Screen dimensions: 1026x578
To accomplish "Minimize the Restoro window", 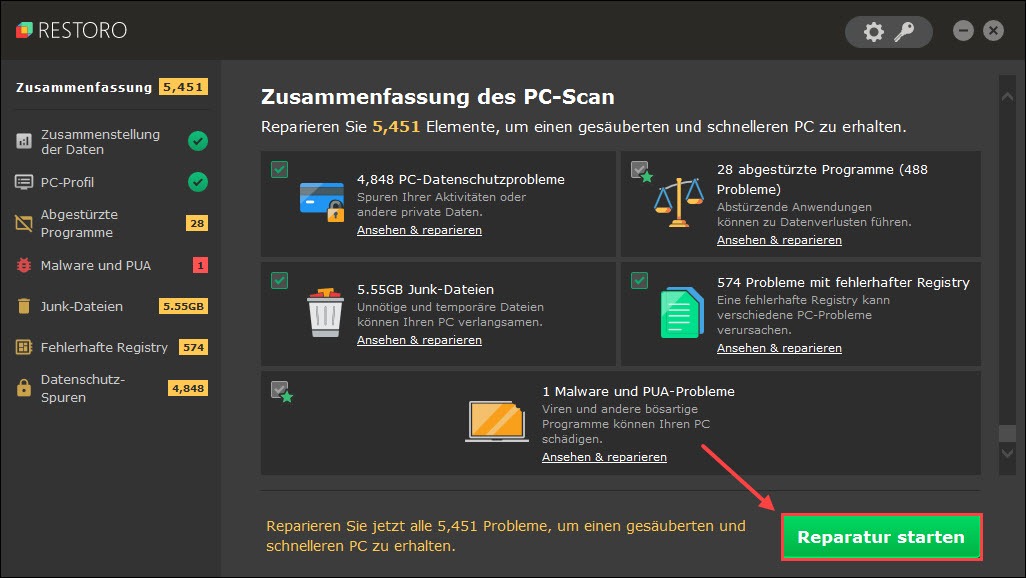I will (x=963, y=31).
